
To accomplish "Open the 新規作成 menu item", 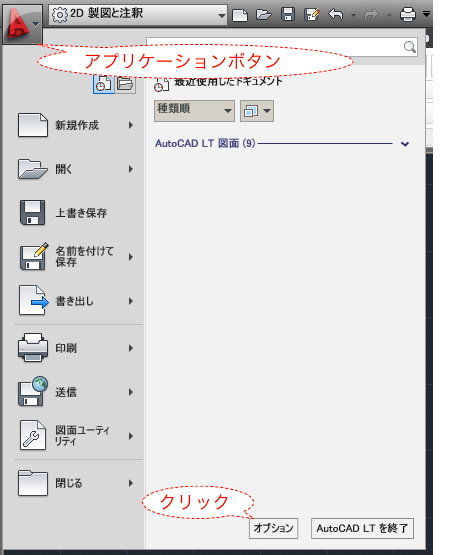I will [x=77, y=125].
